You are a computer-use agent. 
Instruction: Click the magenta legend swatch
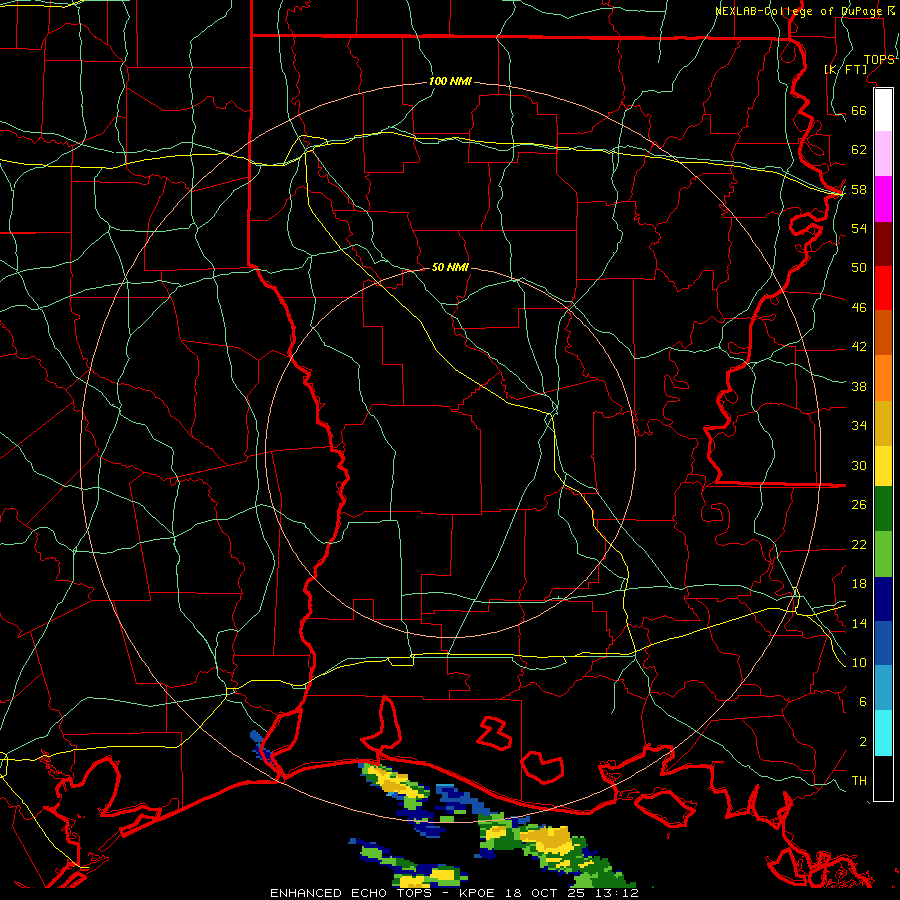(x=883, y=199)
